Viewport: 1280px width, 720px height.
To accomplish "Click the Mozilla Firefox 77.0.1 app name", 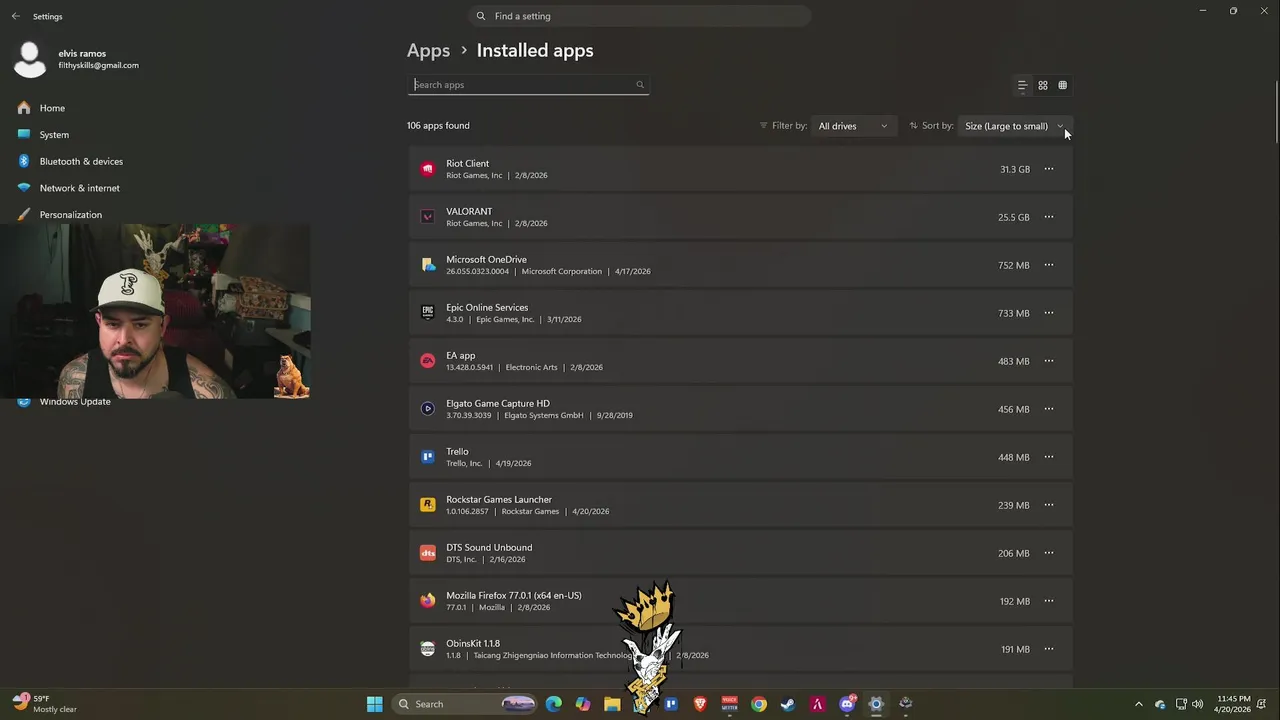I will coord(514,596).
